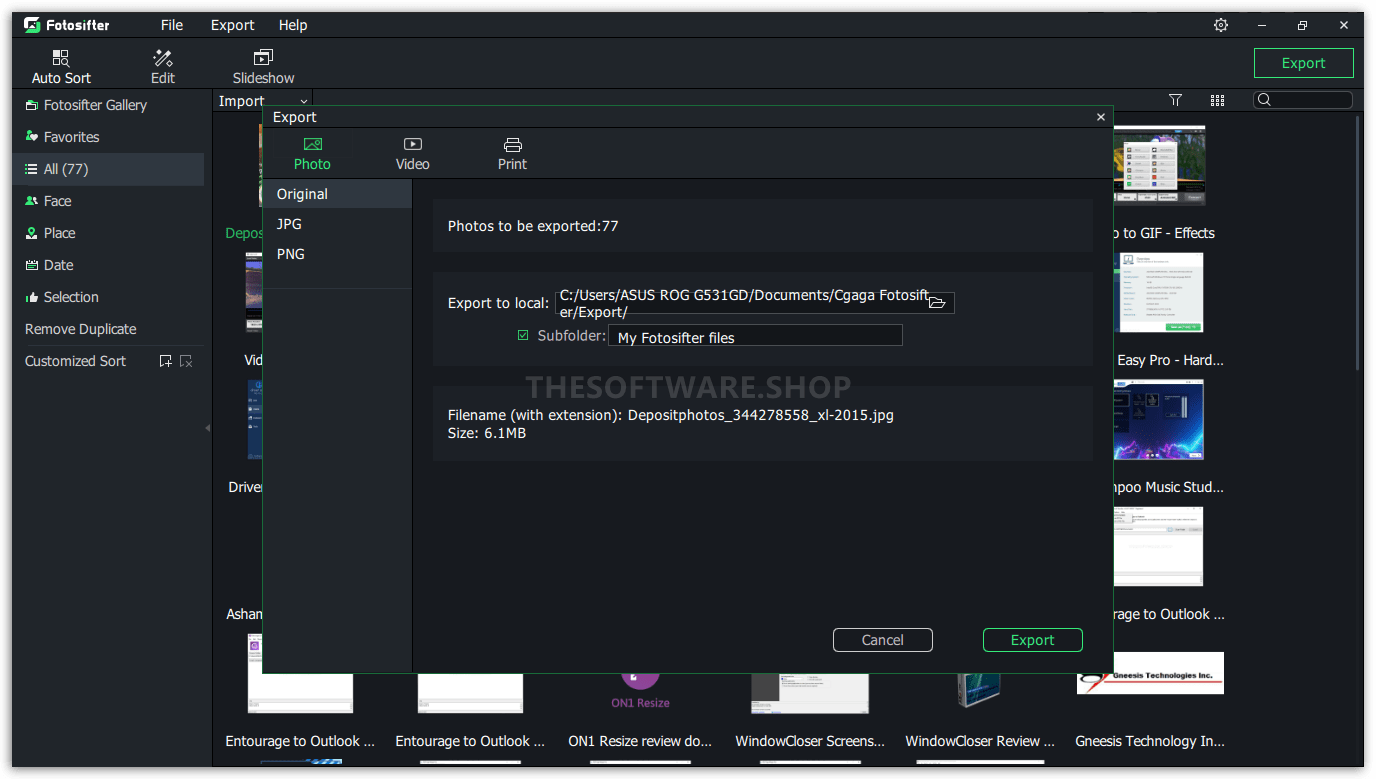Select Gneesis Technology thumbnail
The height and width of the screenshot is (779, 1376).
pos(1150,673)
